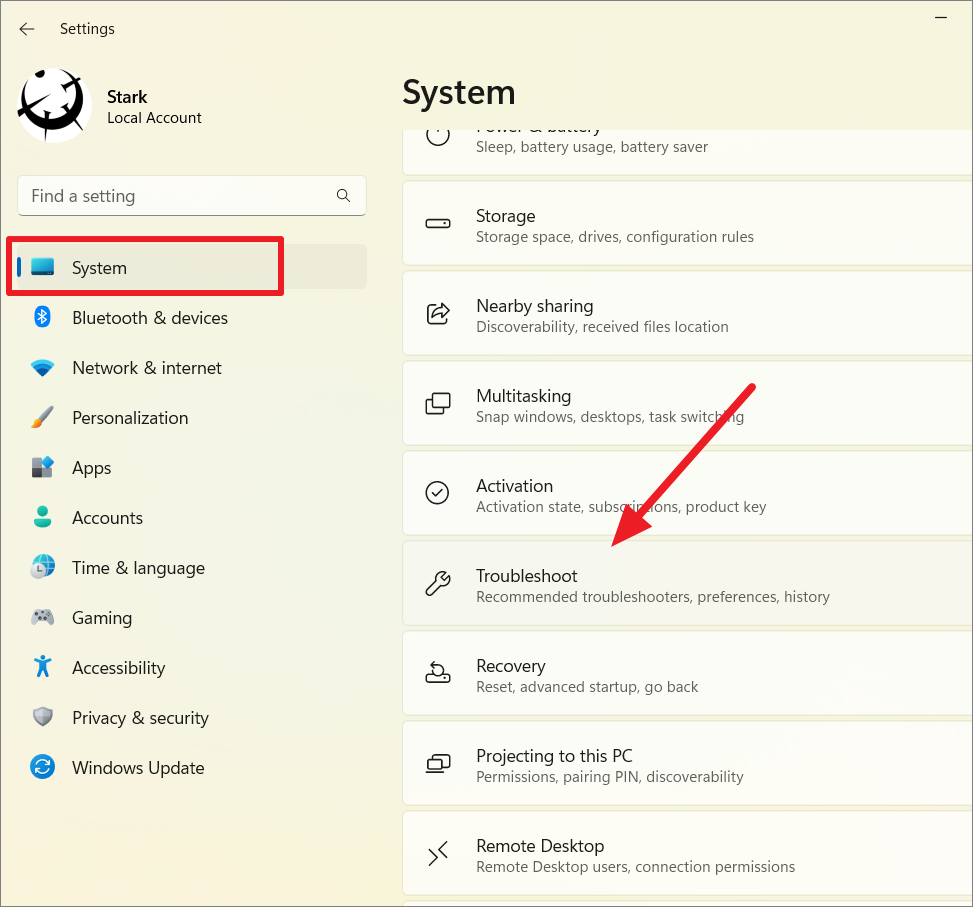This screenshot has width=973, height=907.
Task: Open Windows Update settings
Action: coord(192,768)
